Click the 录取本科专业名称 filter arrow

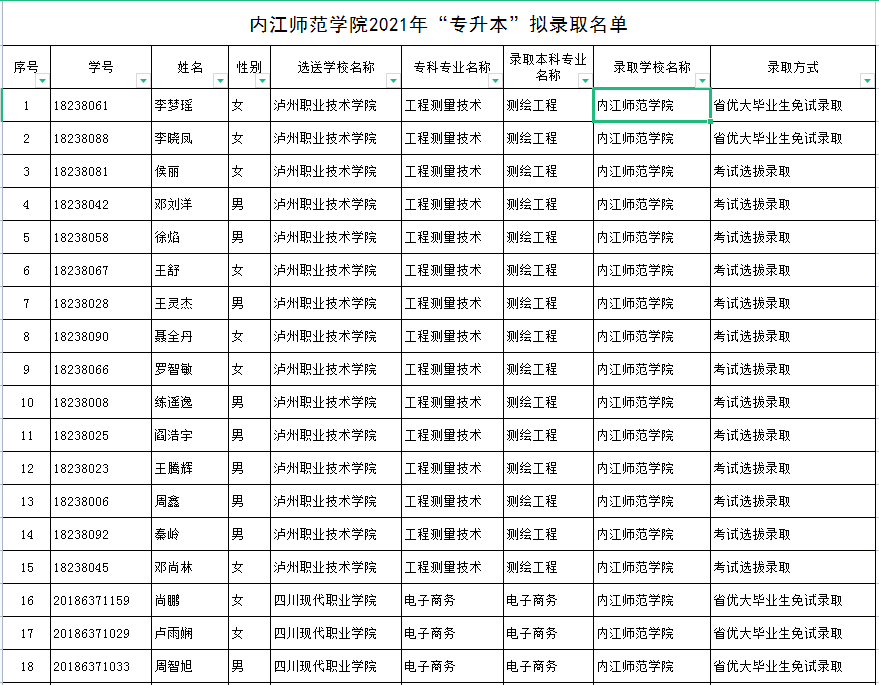point(585,81)
